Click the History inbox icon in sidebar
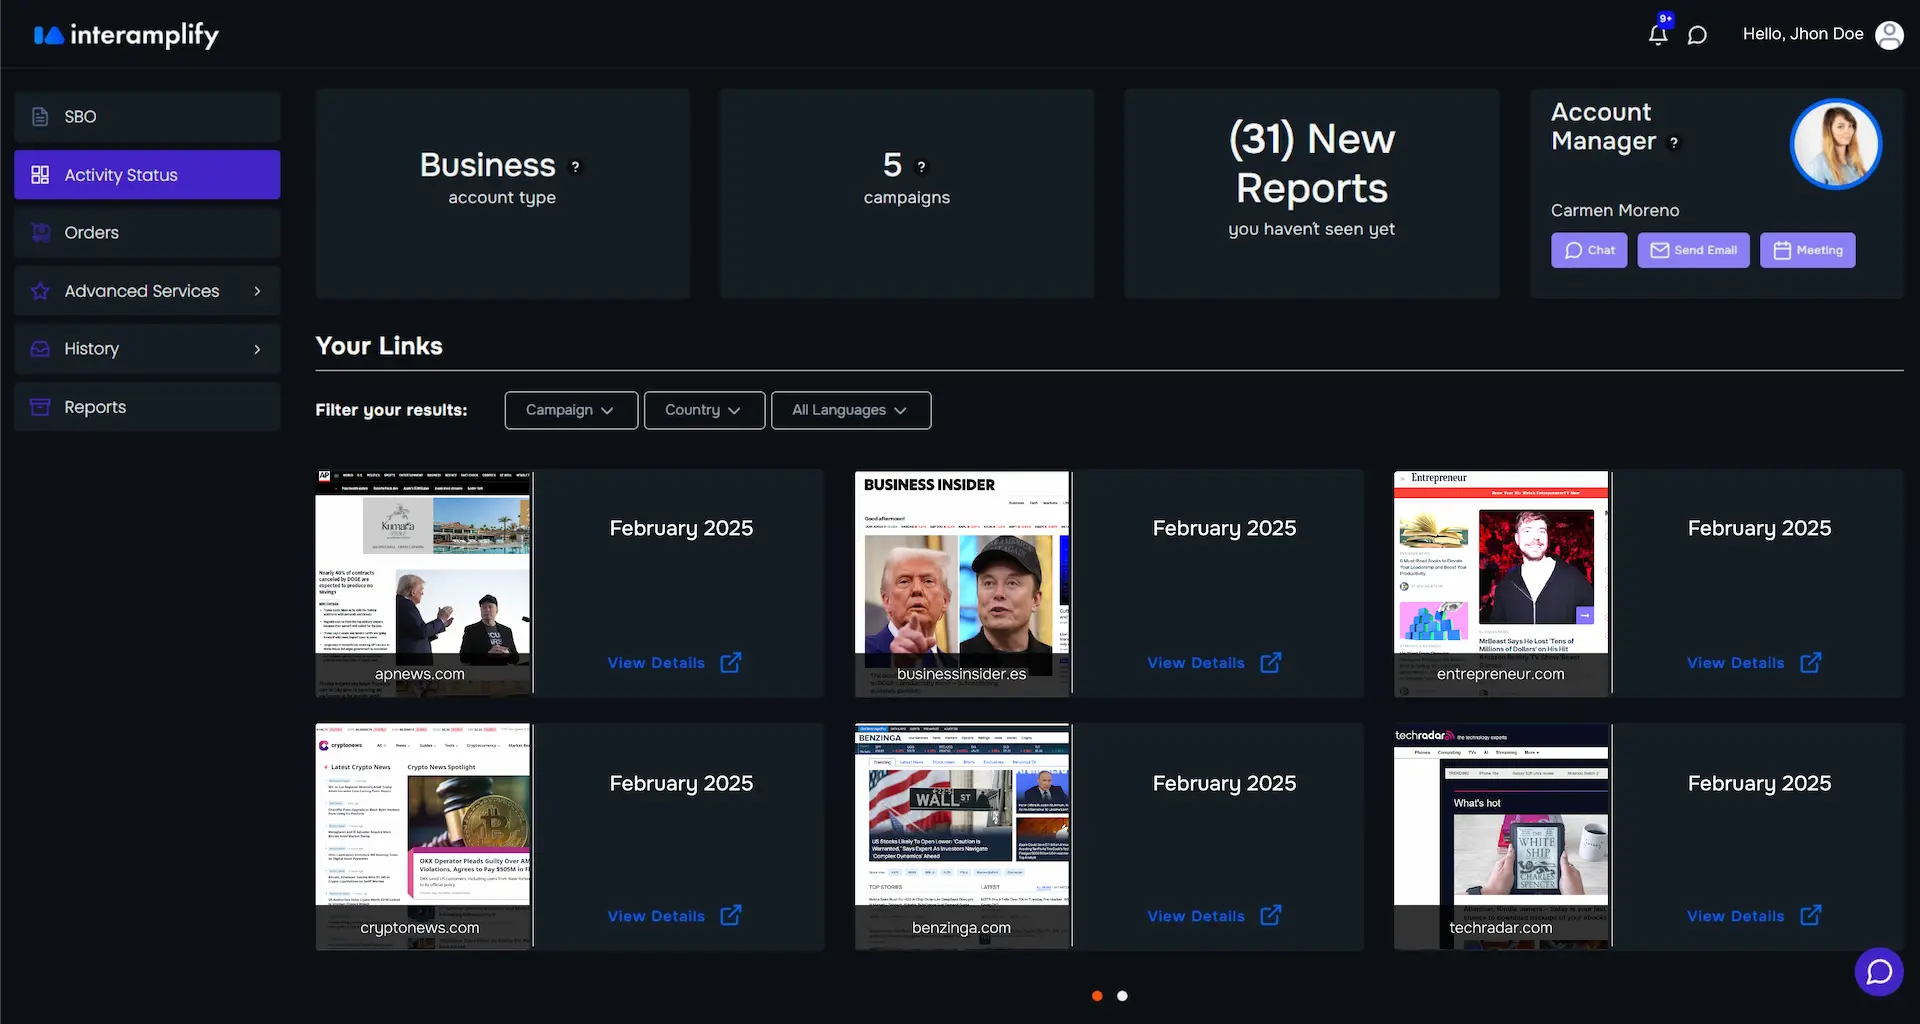Screen dimensions: 1920x1024 (40, 349)
